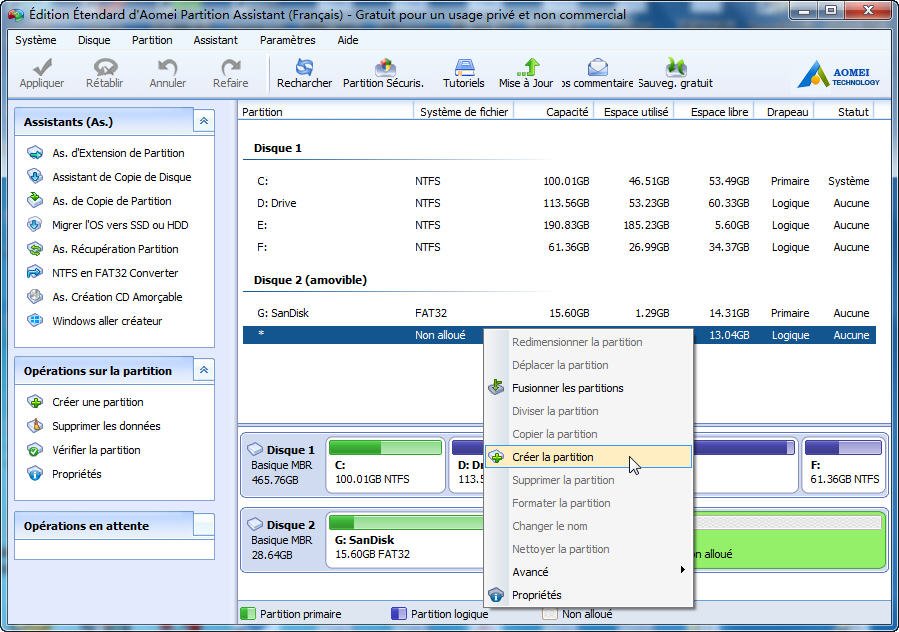Click Supprimer les données in sidebar

tap(106, 426)
